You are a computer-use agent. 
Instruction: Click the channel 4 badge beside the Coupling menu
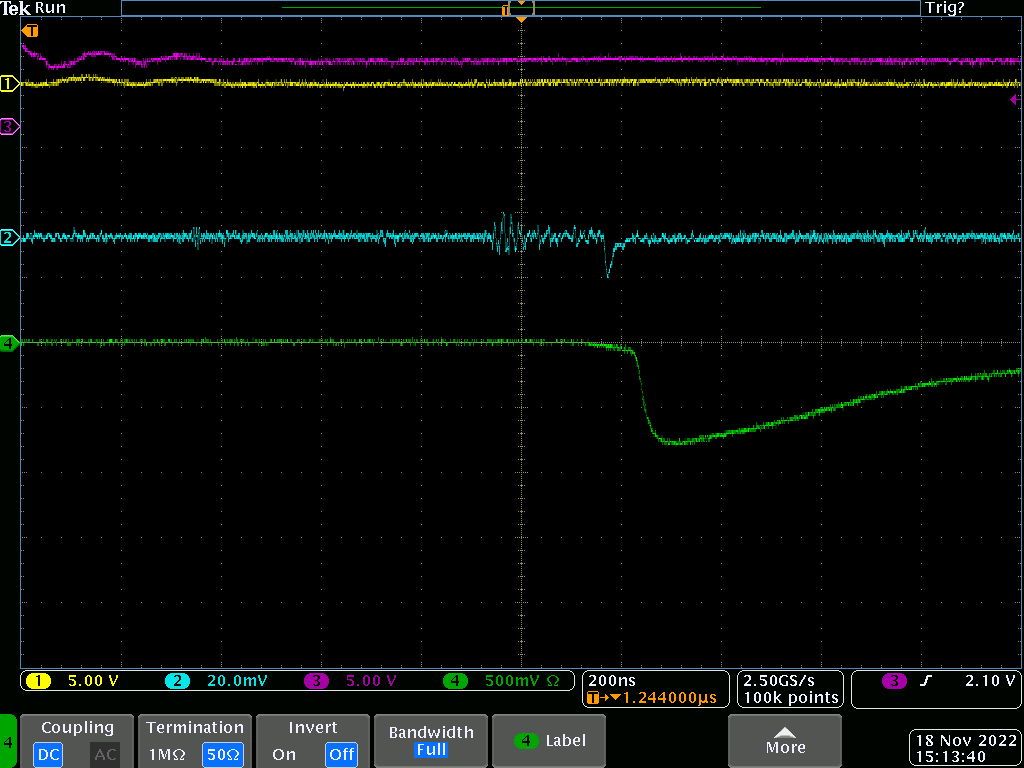(9, 742)
